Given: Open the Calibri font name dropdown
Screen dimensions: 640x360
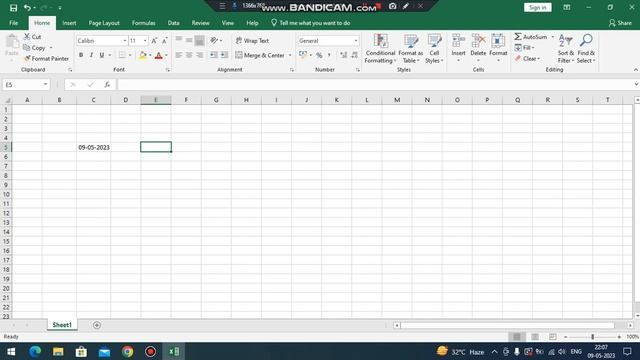Looking at the screenshot, I should pos(124,40).
